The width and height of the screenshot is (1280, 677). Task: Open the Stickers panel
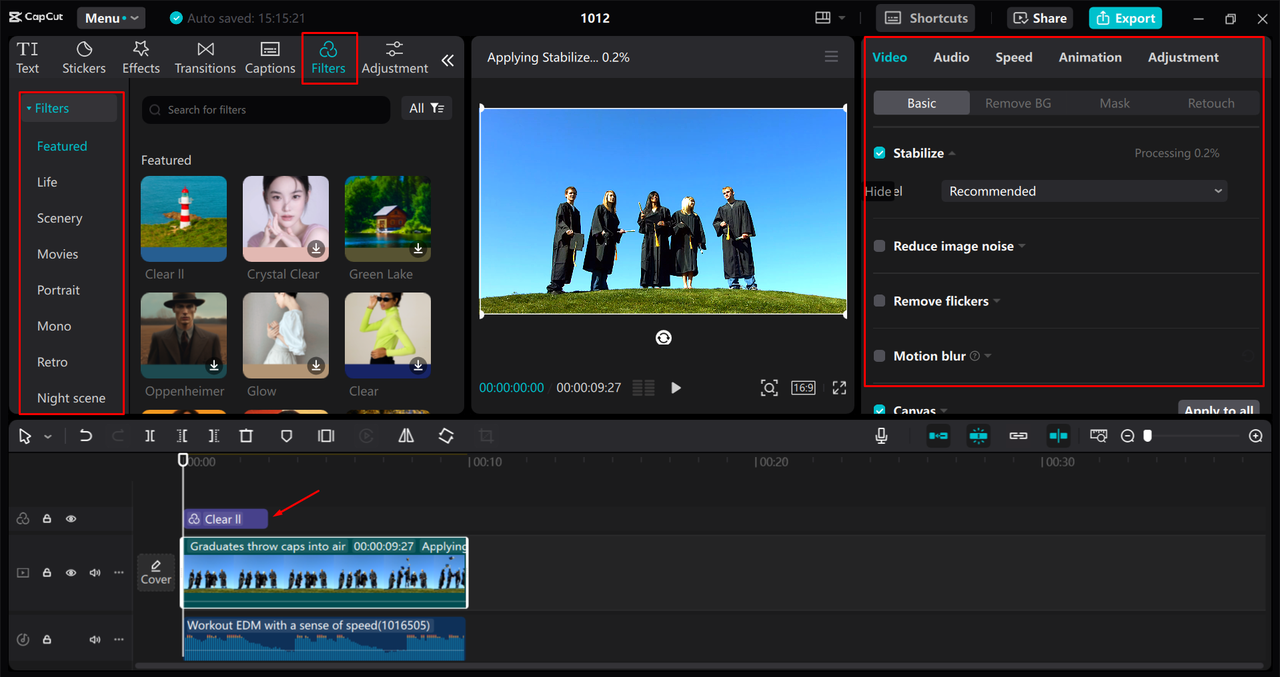pyautogui.click(x=84, y=58)
